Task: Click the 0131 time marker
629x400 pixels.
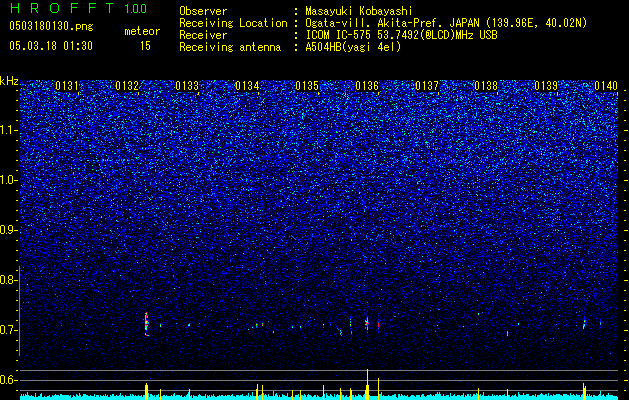Action: (67, 86)
